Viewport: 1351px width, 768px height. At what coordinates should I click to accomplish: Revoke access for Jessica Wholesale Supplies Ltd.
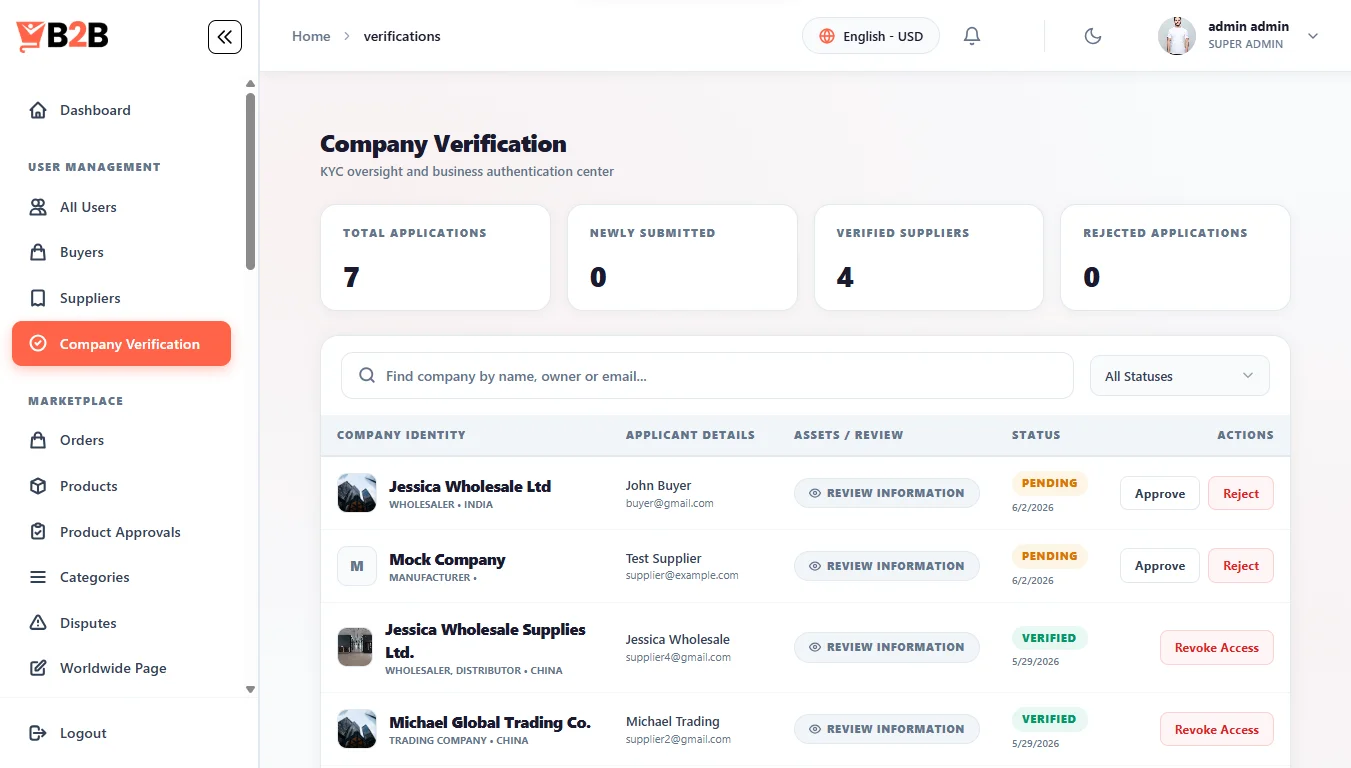pyautogui.click(x=1217, y=647)
